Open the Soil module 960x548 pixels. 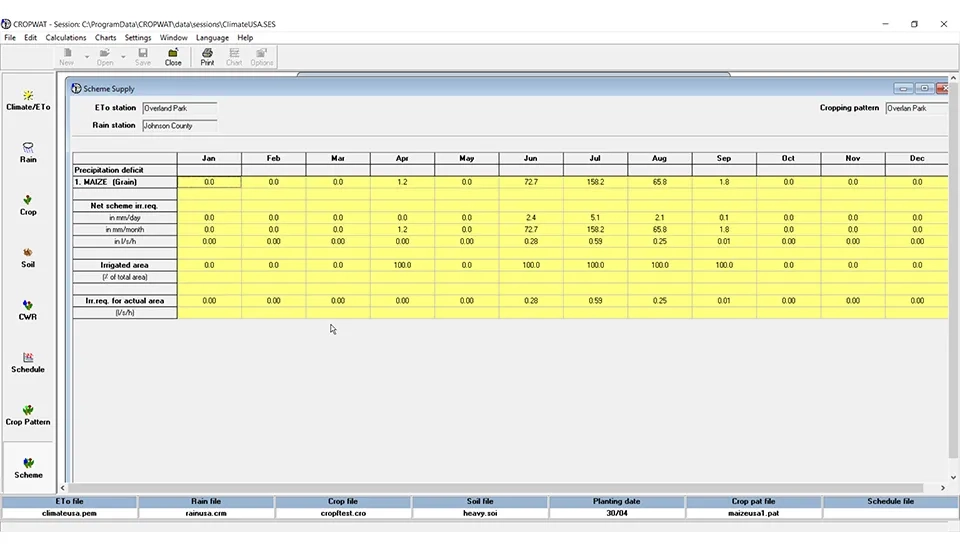click(x=28, y=257)
